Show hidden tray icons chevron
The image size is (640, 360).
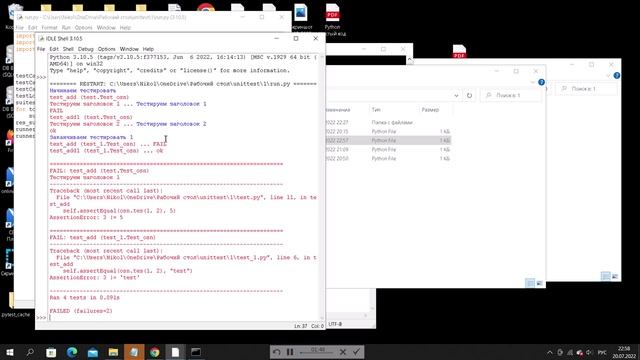(x=550, y=352)
